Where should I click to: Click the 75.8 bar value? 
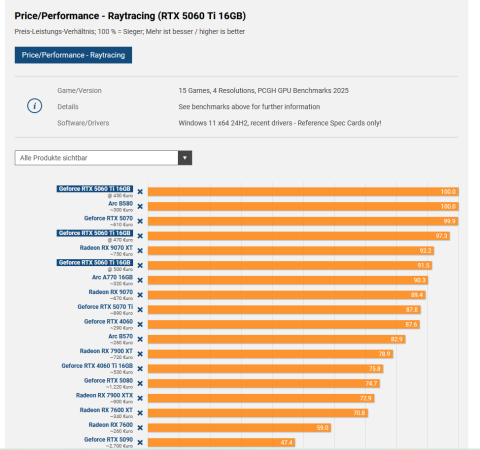(x=375, y=369)
